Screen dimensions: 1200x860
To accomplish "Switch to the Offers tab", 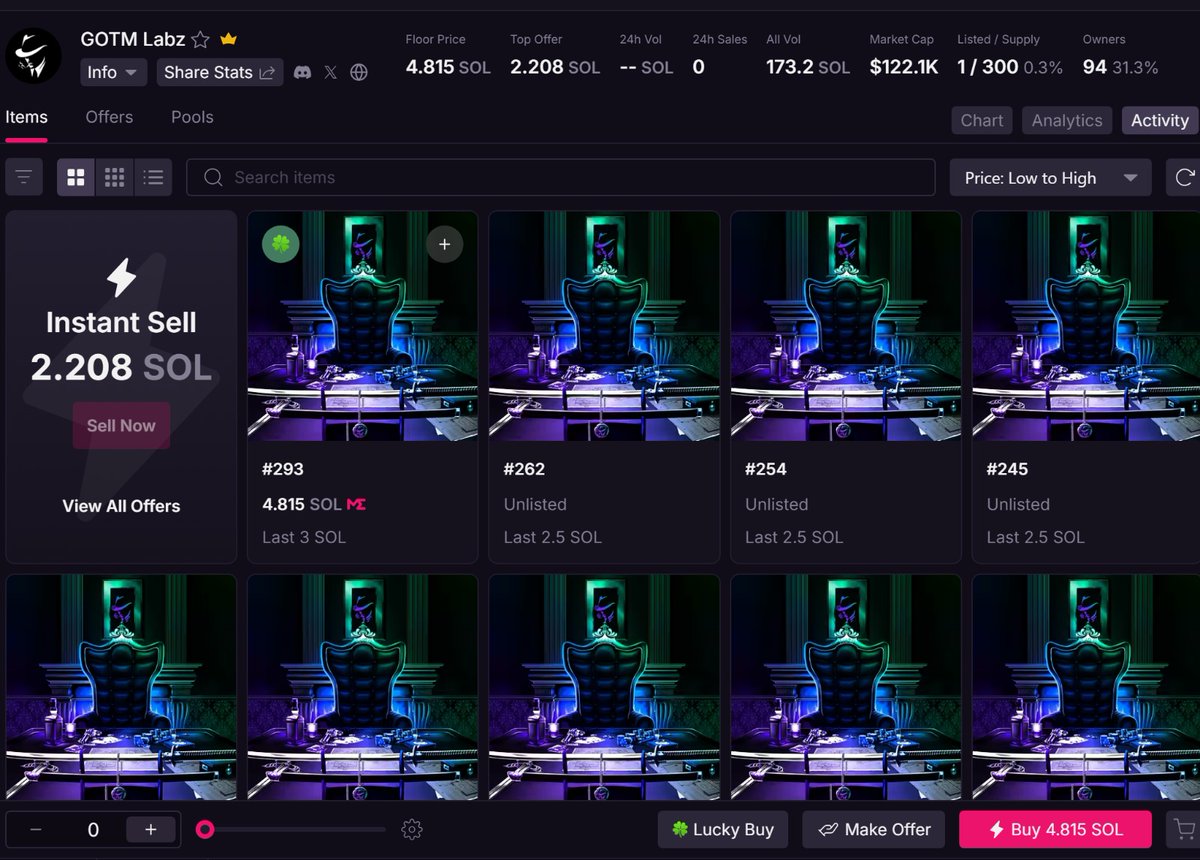I will pos(109,117).
